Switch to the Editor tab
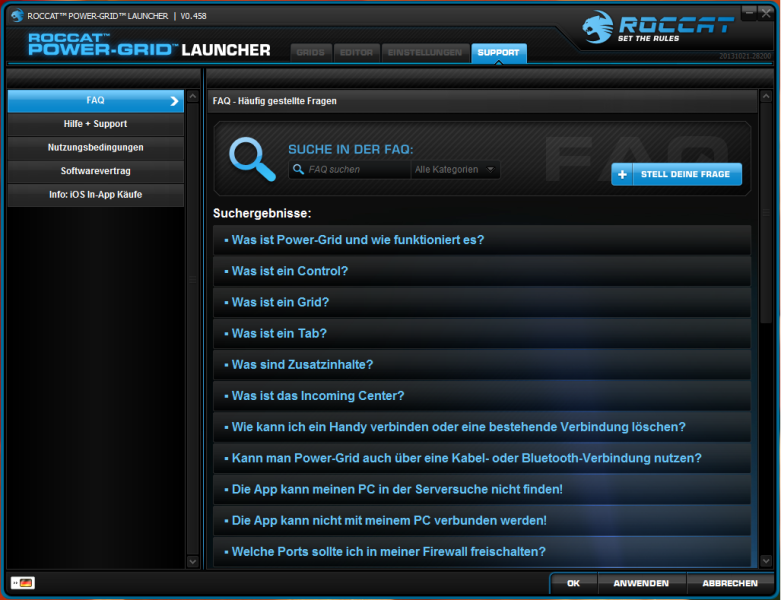The width and height of the screenshot is (781, 600). coord(356,52)
